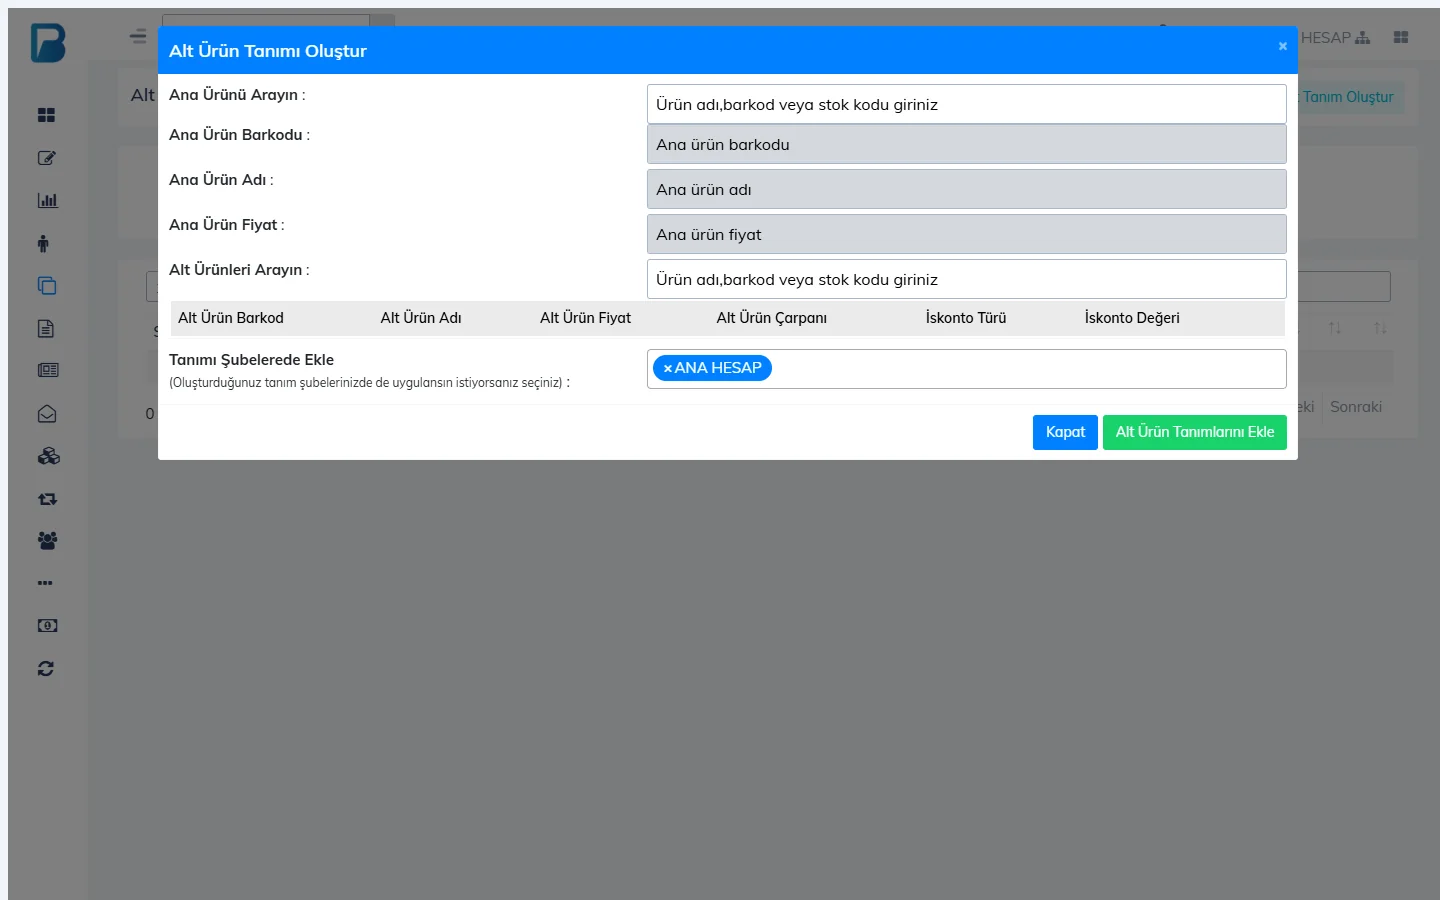Click the retweet arrows sidebar icon
Screen dimensions: 1440x900
tap(47, 498)
